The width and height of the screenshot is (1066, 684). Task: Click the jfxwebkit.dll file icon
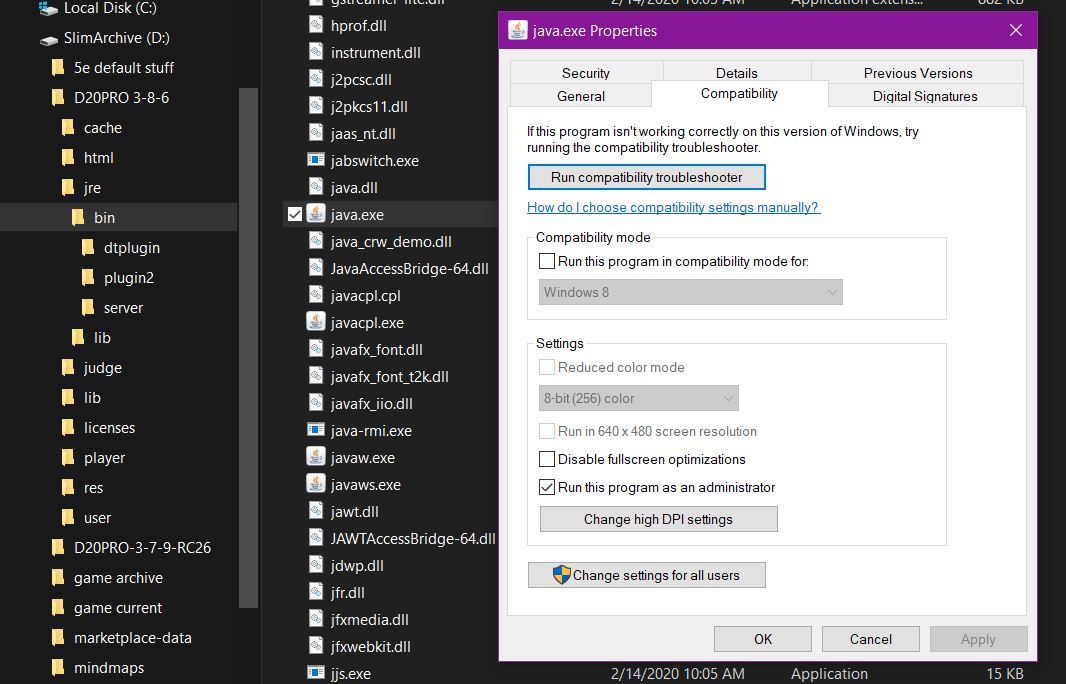click(316, 646)
